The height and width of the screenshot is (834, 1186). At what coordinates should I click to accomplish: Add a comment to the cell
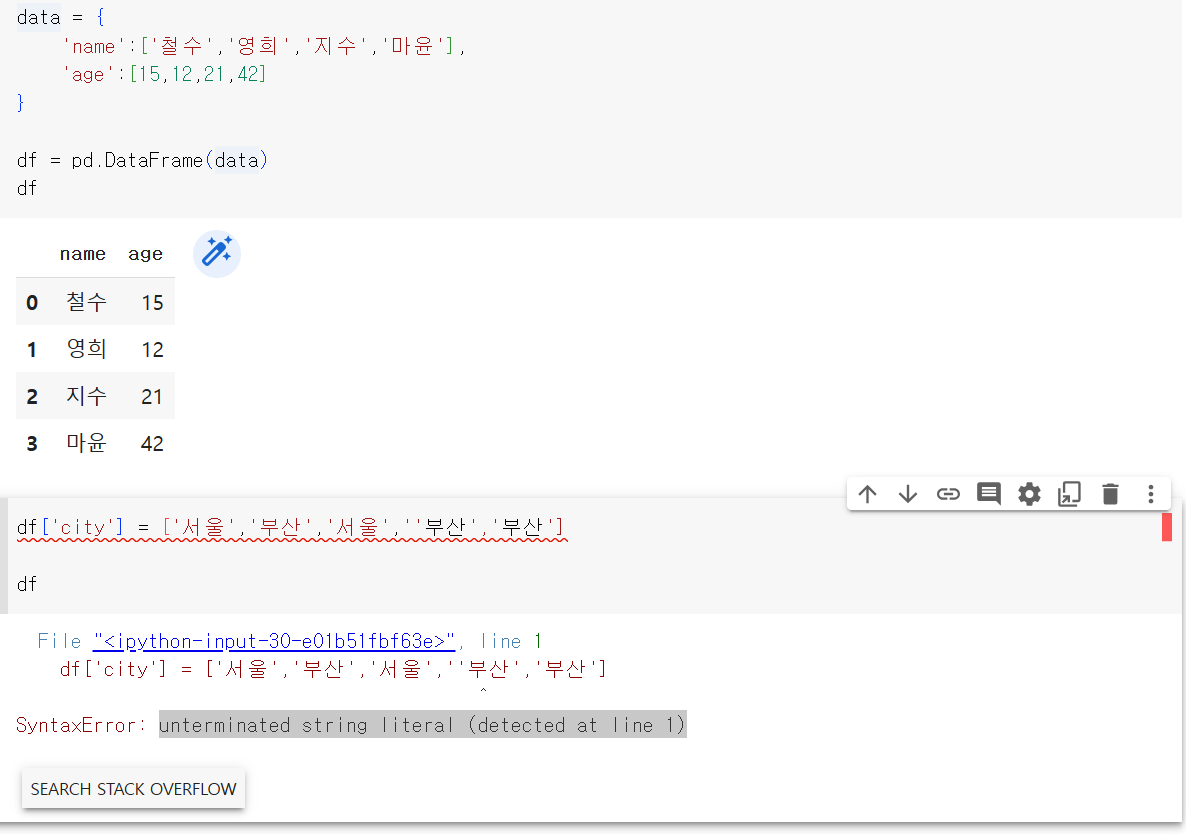coord(989,495)
